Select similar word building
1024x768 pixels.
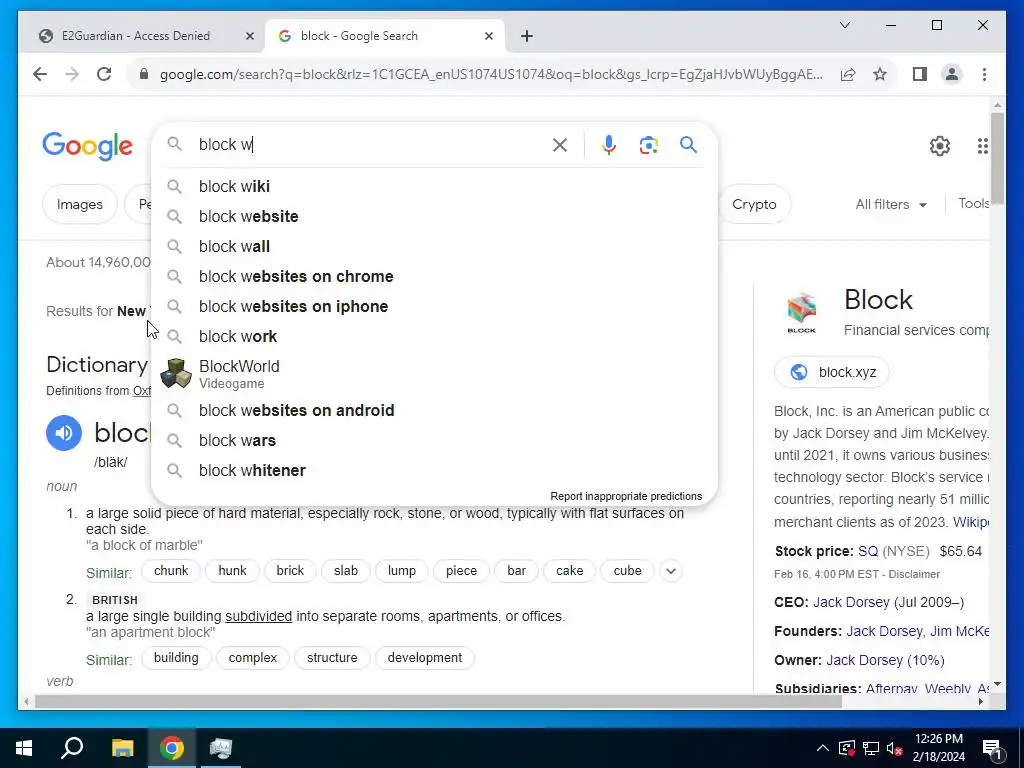(176, 658)
